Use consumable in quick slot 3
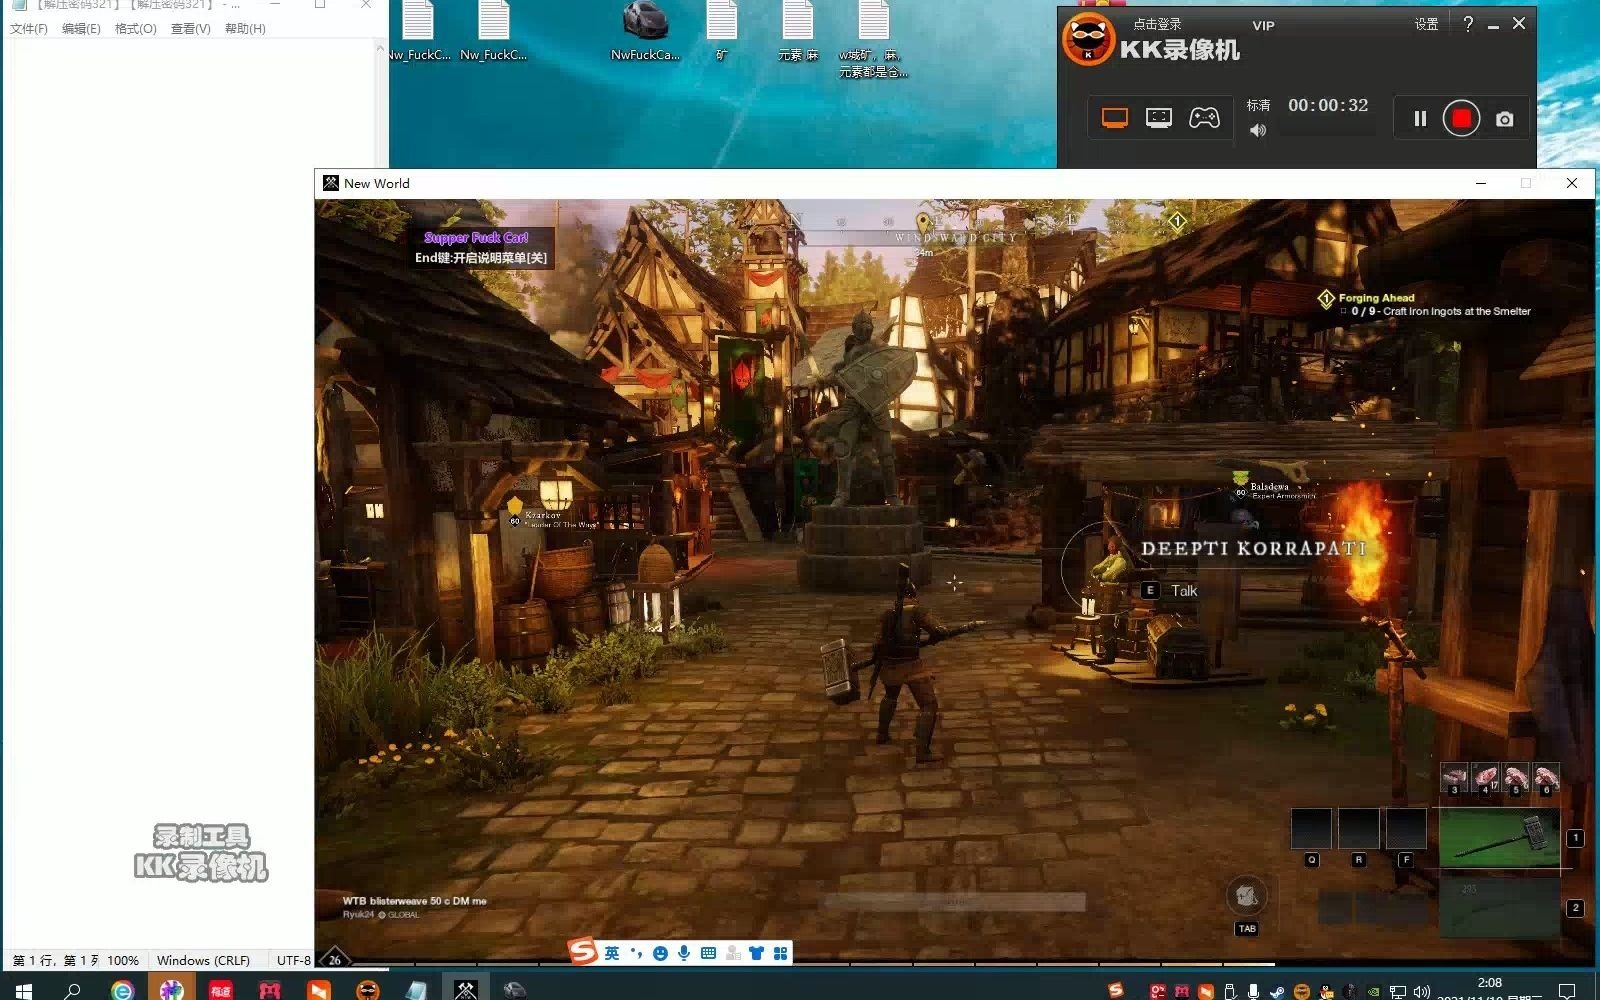The image size is (1600, 1000). point(1454,778)
